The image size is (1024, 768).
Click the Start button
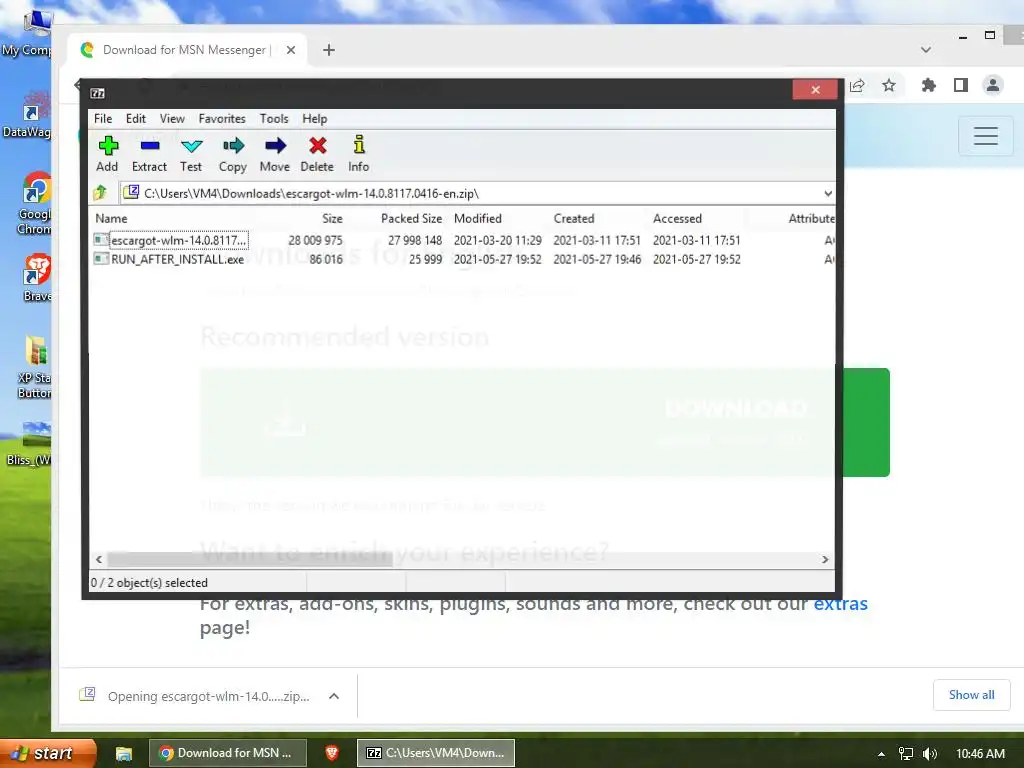click(48, 753)
